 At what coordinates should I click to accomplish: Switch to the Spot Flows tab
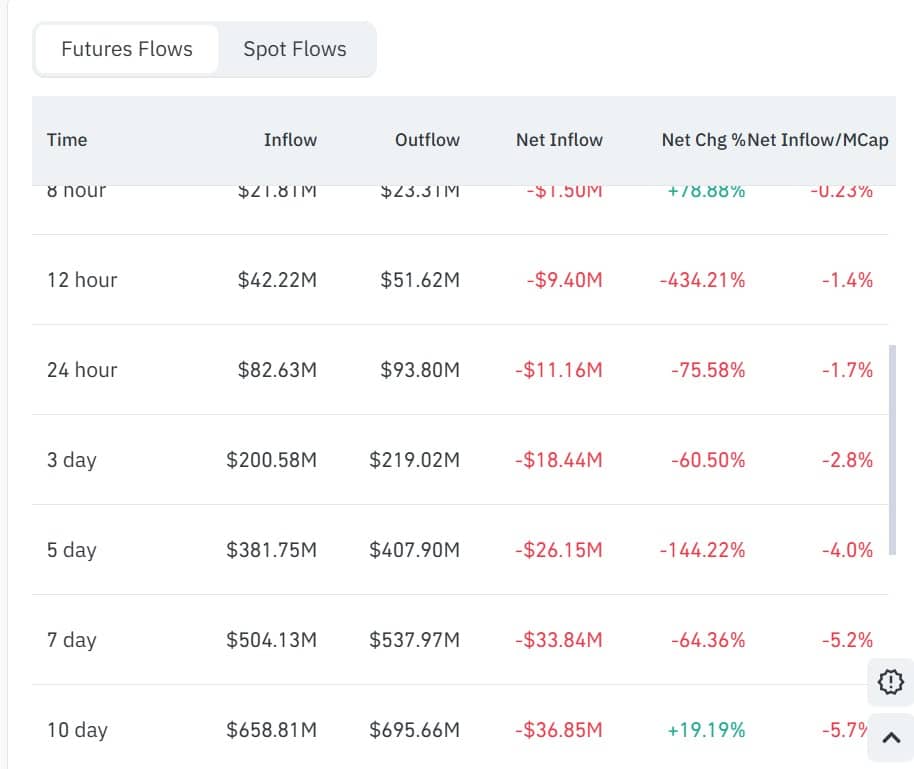[x=294, y=48]
